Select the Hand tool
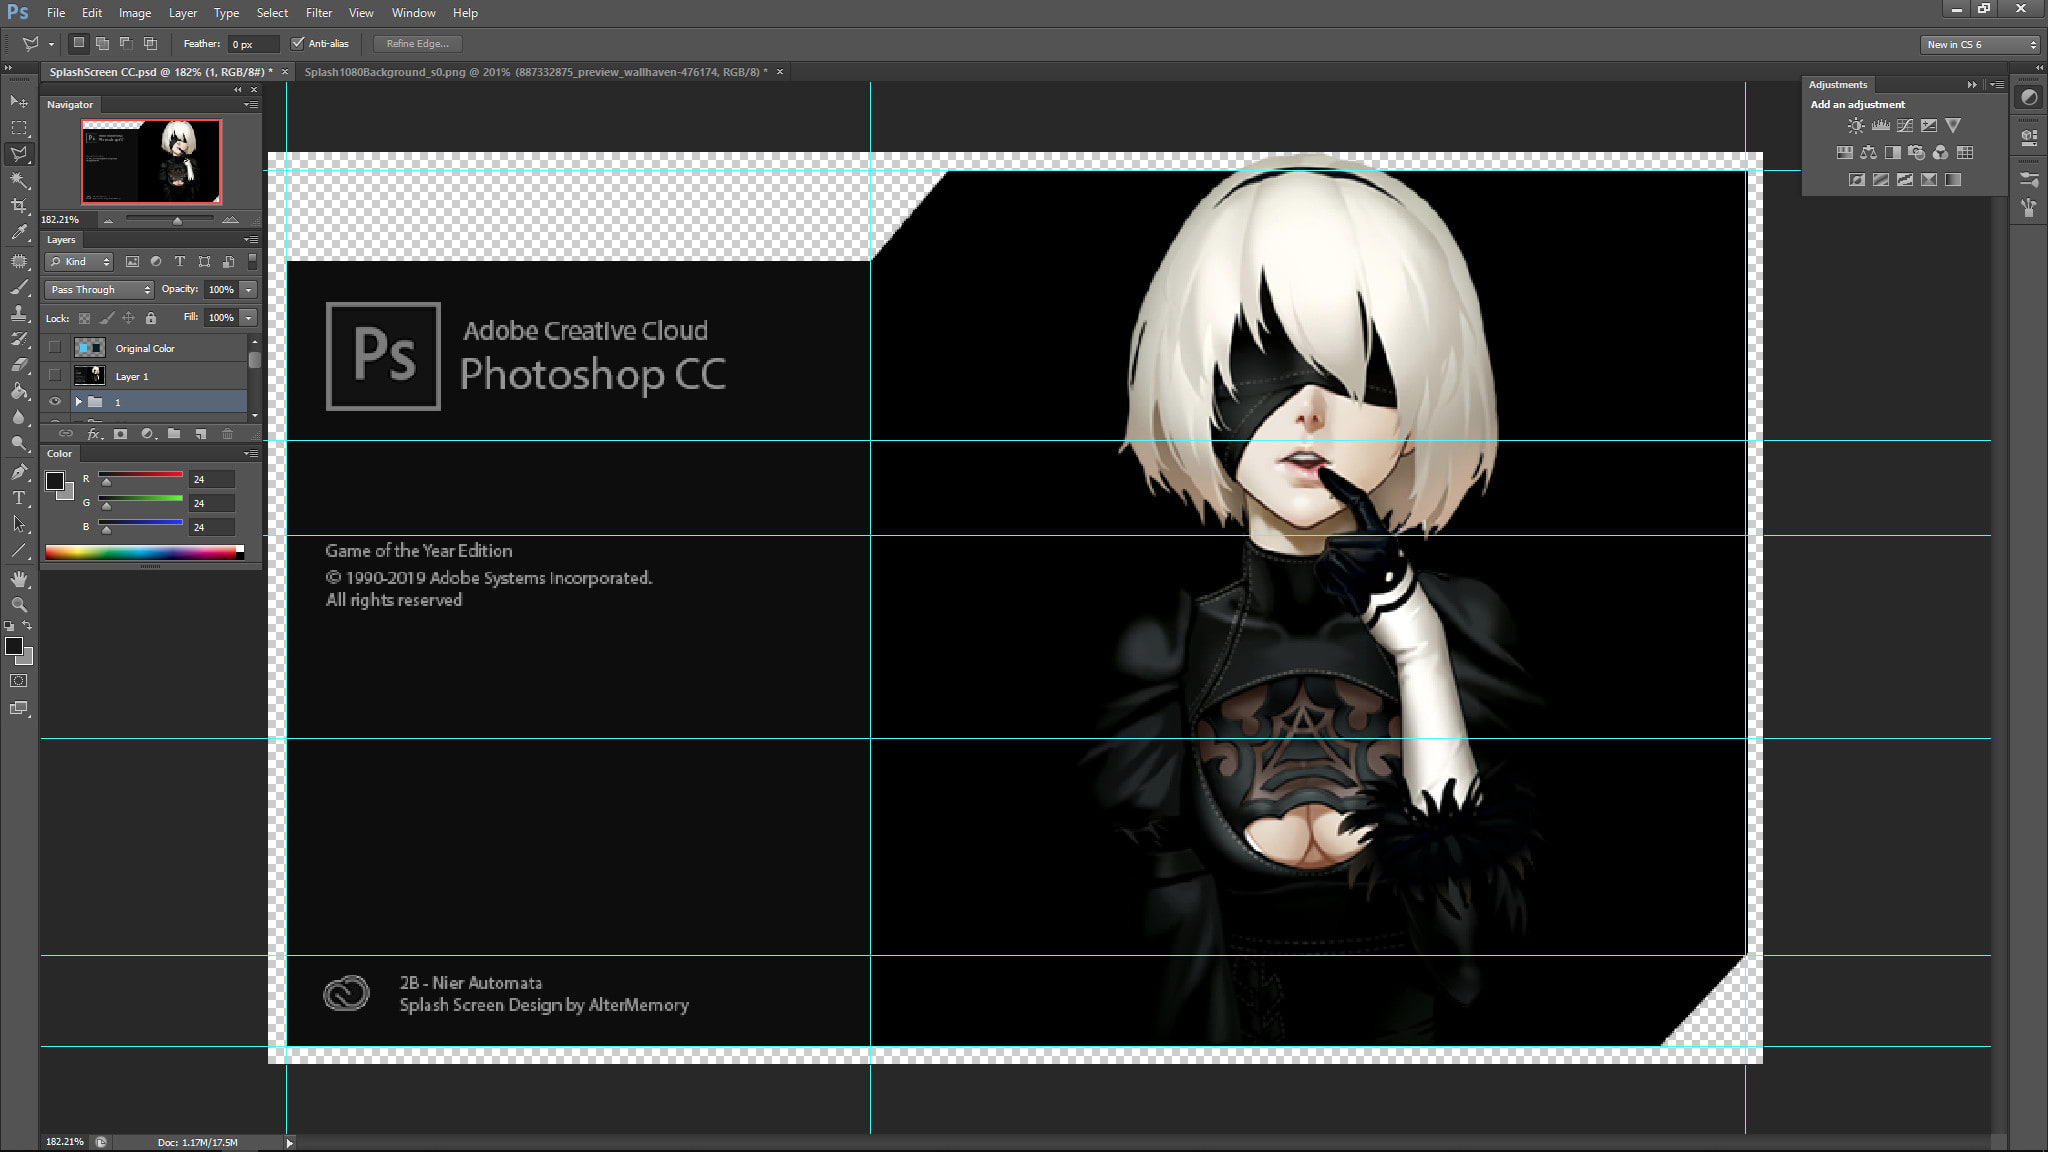Viewport: 2048px width, 1152px height. coord(19,579)
